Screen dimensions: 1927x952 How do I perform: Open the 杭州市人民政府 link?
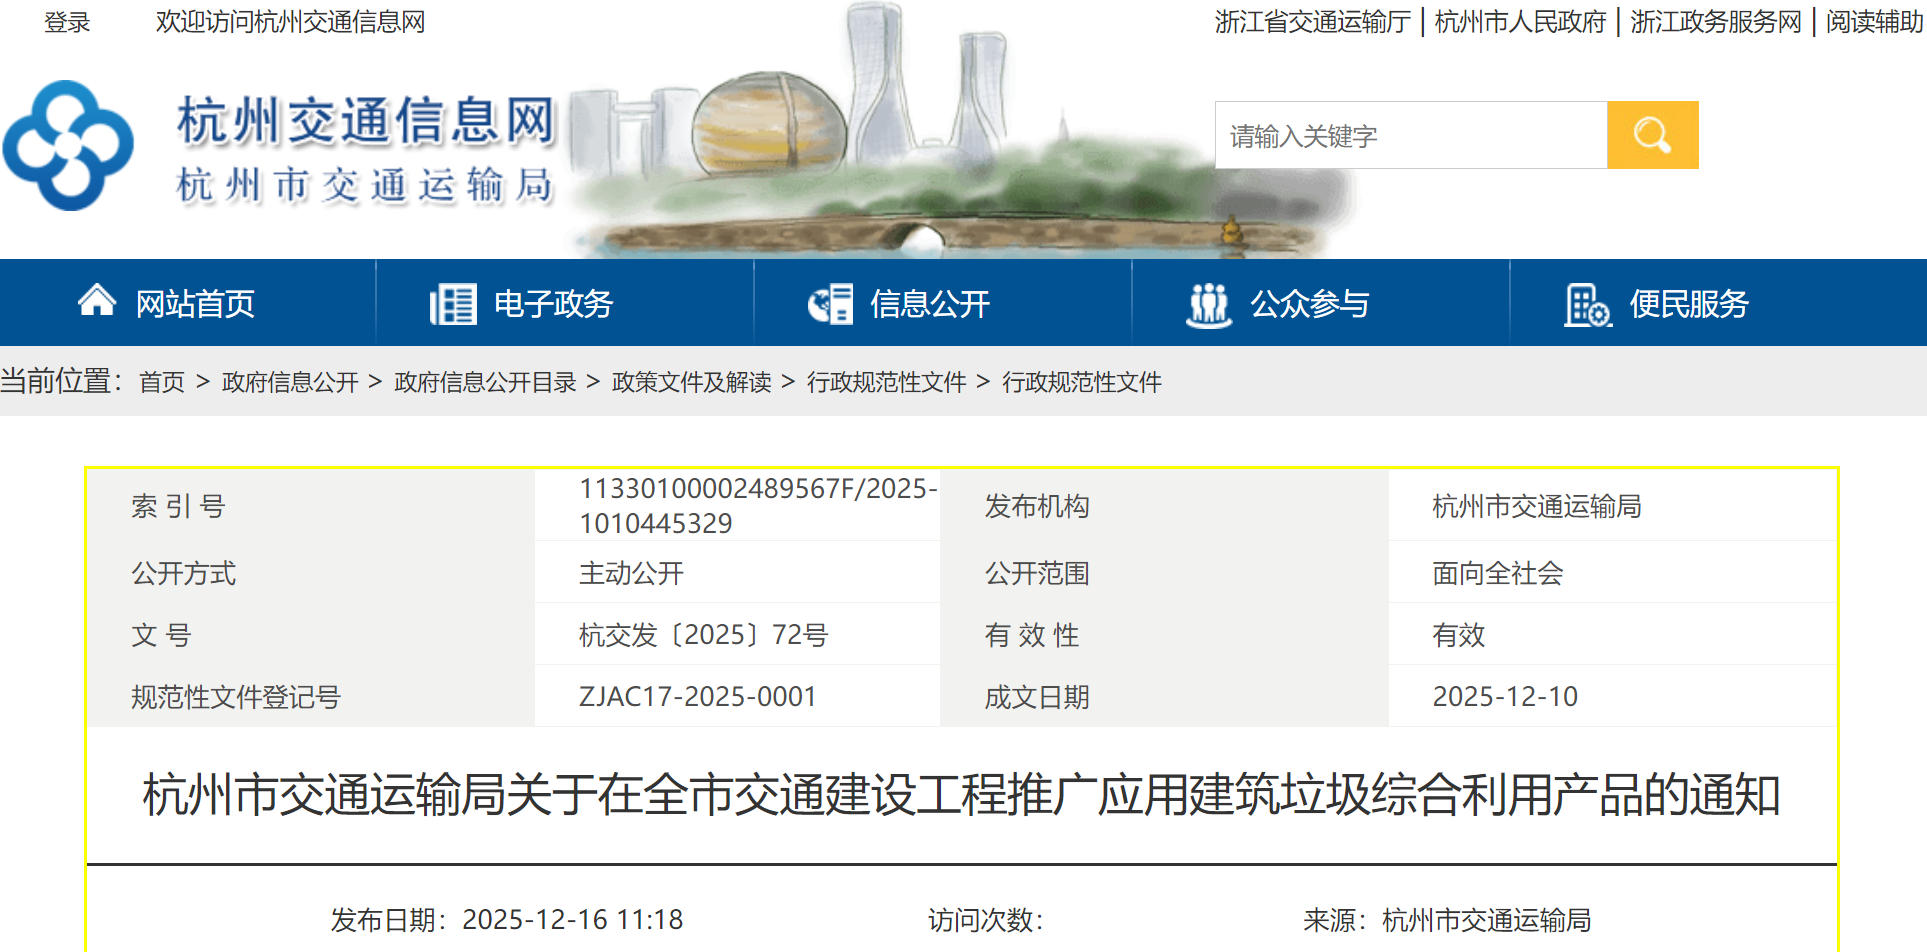click(x=1519, y=22)
